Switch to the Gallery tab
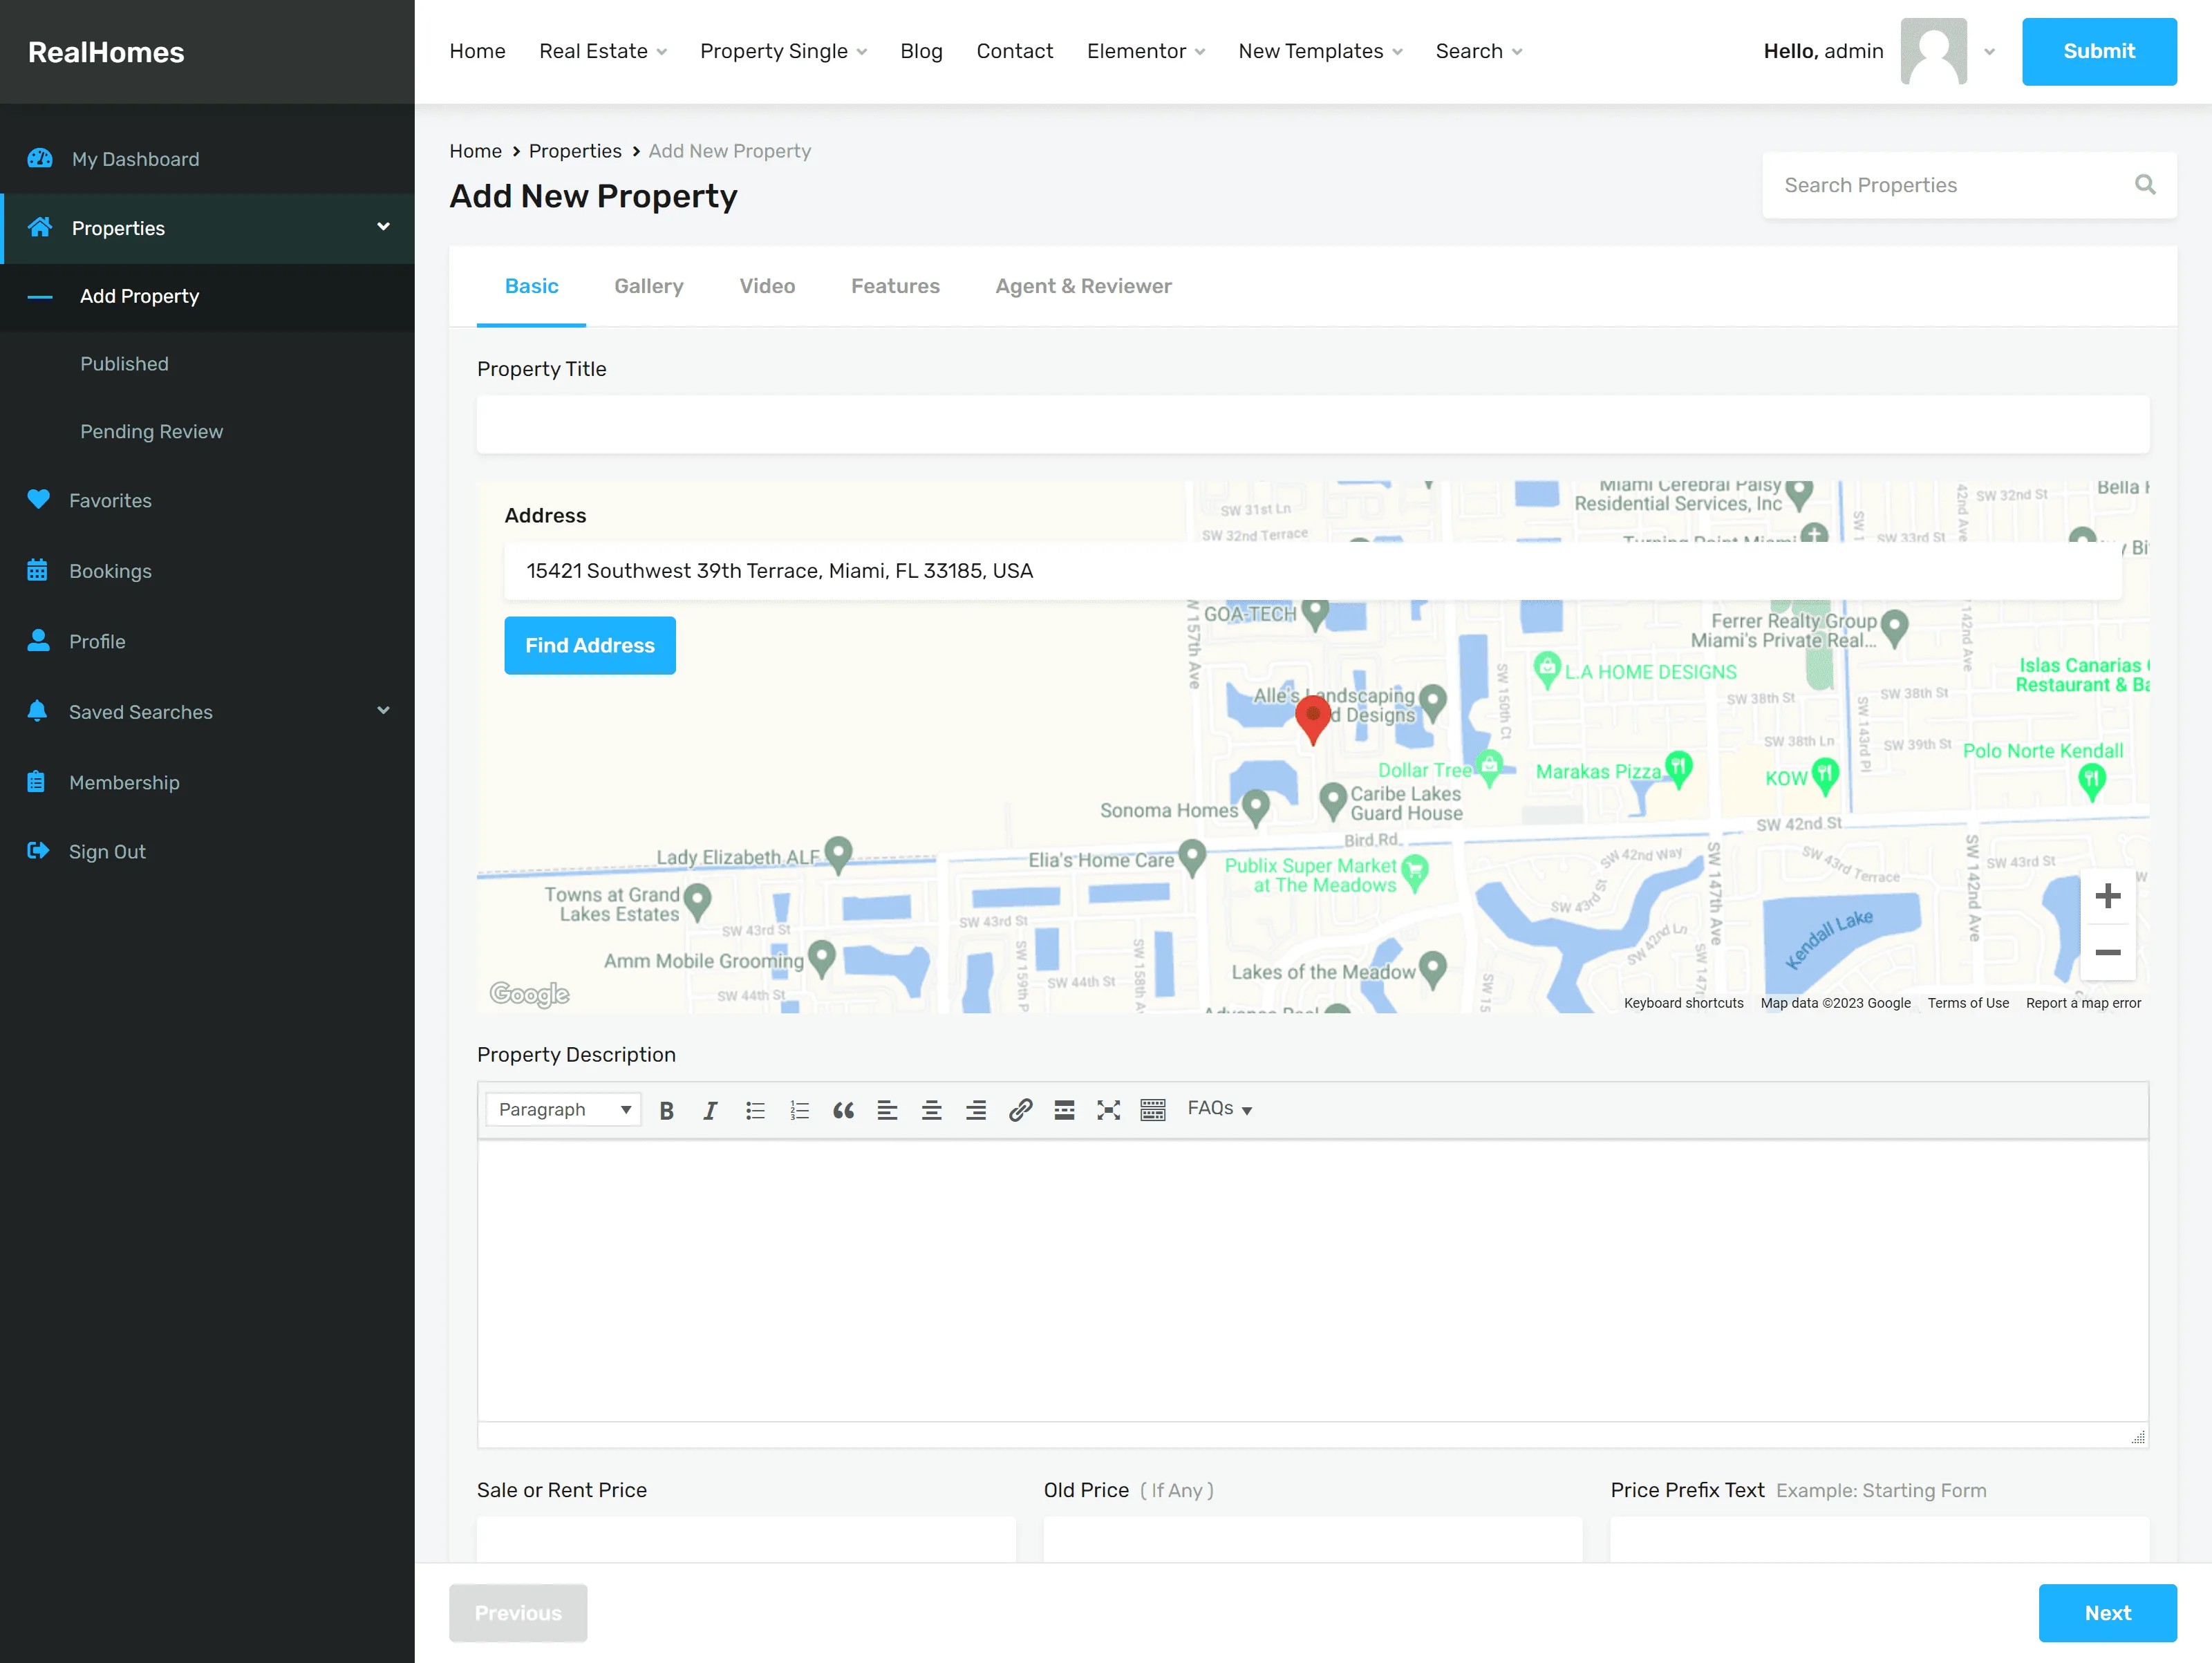Viewport: 2212px width, 1663px height. click(649, 286)
